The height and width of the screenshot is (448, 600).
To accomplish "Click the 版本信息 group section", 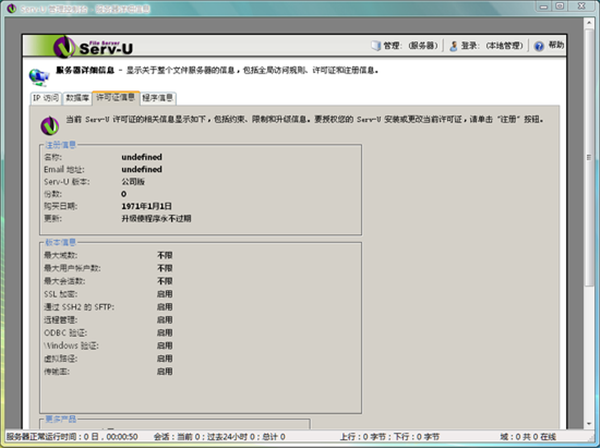I will (x=200, y=322).
